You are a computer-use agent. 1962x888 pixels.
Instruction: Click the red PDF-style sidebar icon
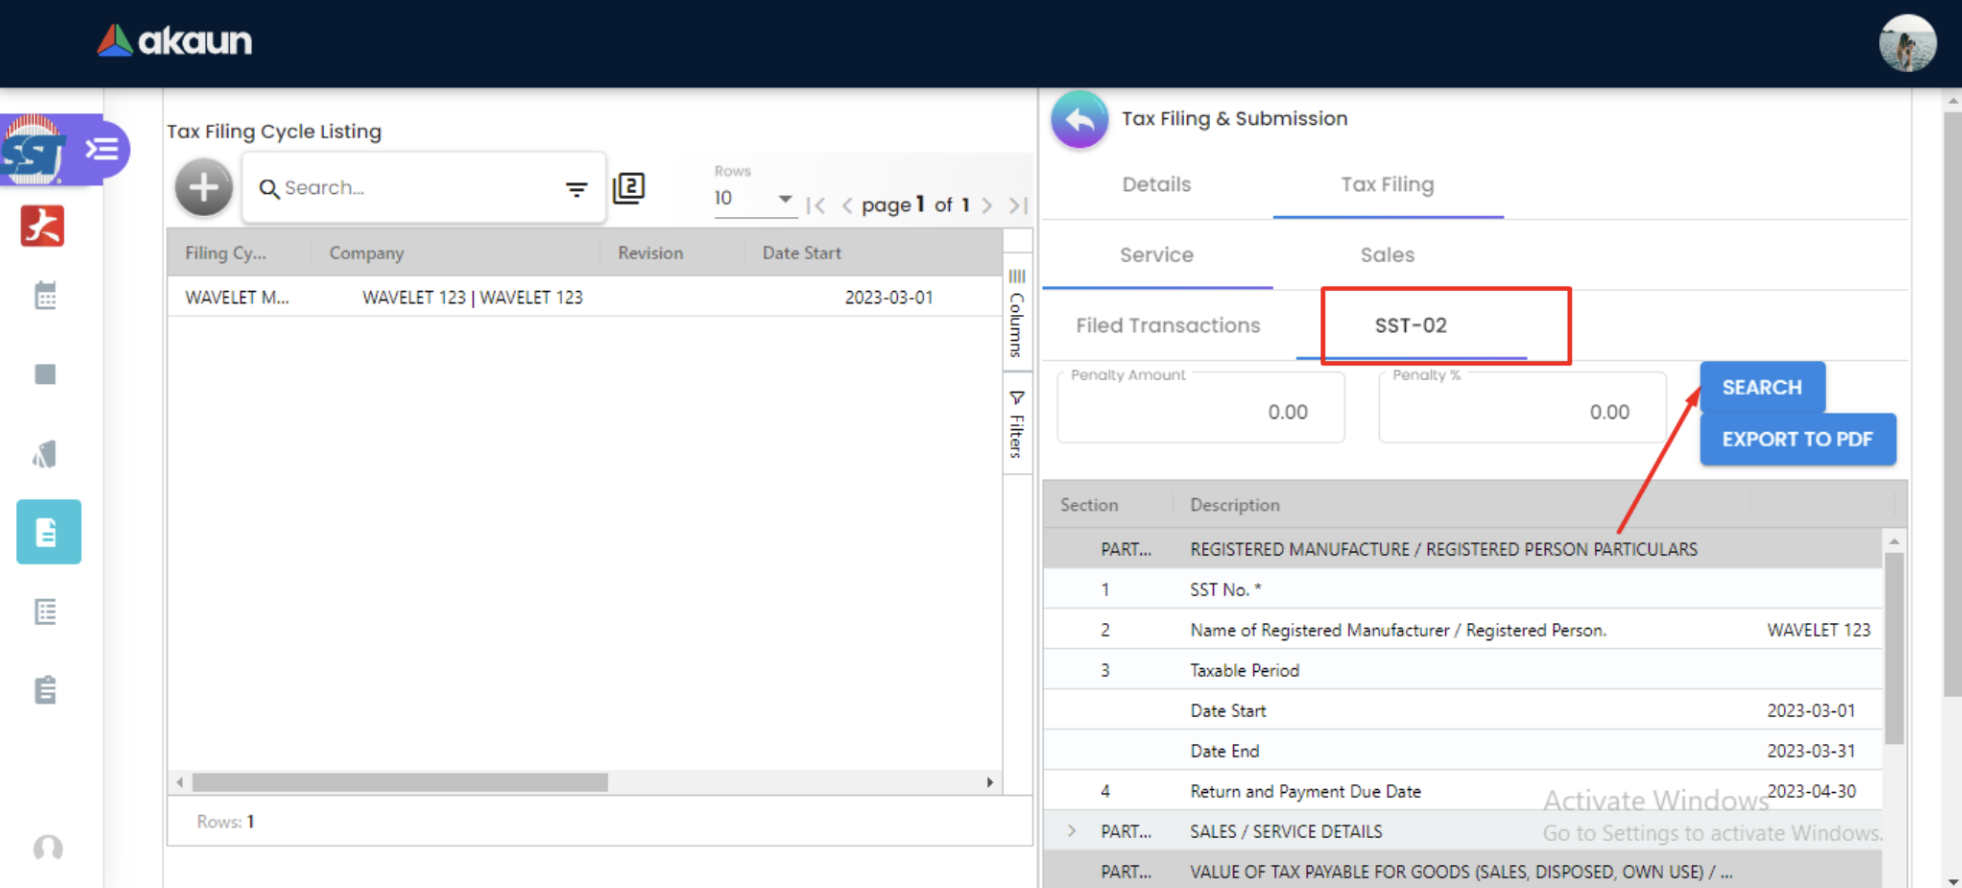pos(43,226)
